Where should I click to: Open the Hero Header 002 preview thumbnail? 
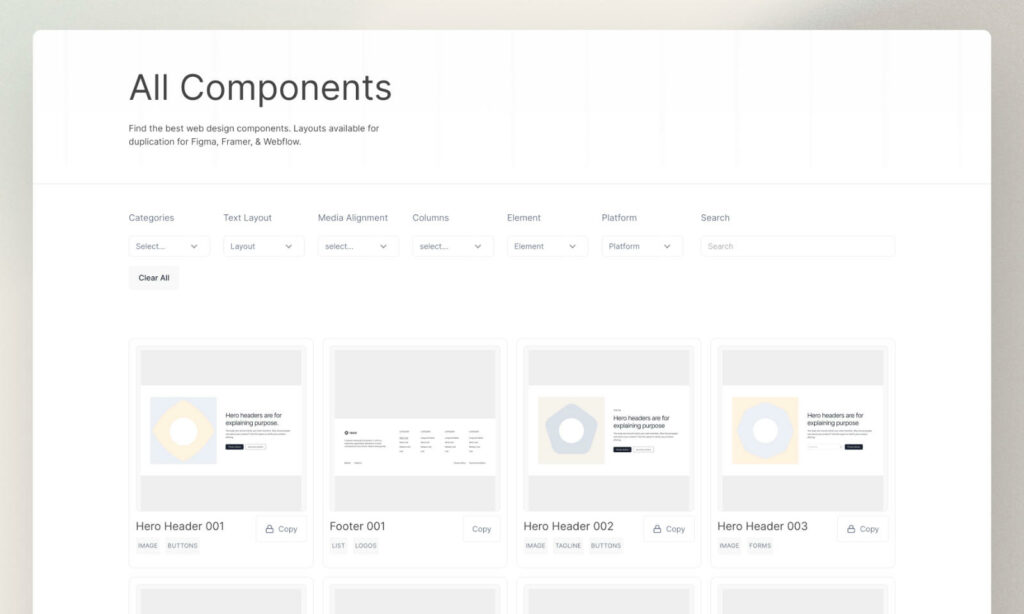coord(607,428)
